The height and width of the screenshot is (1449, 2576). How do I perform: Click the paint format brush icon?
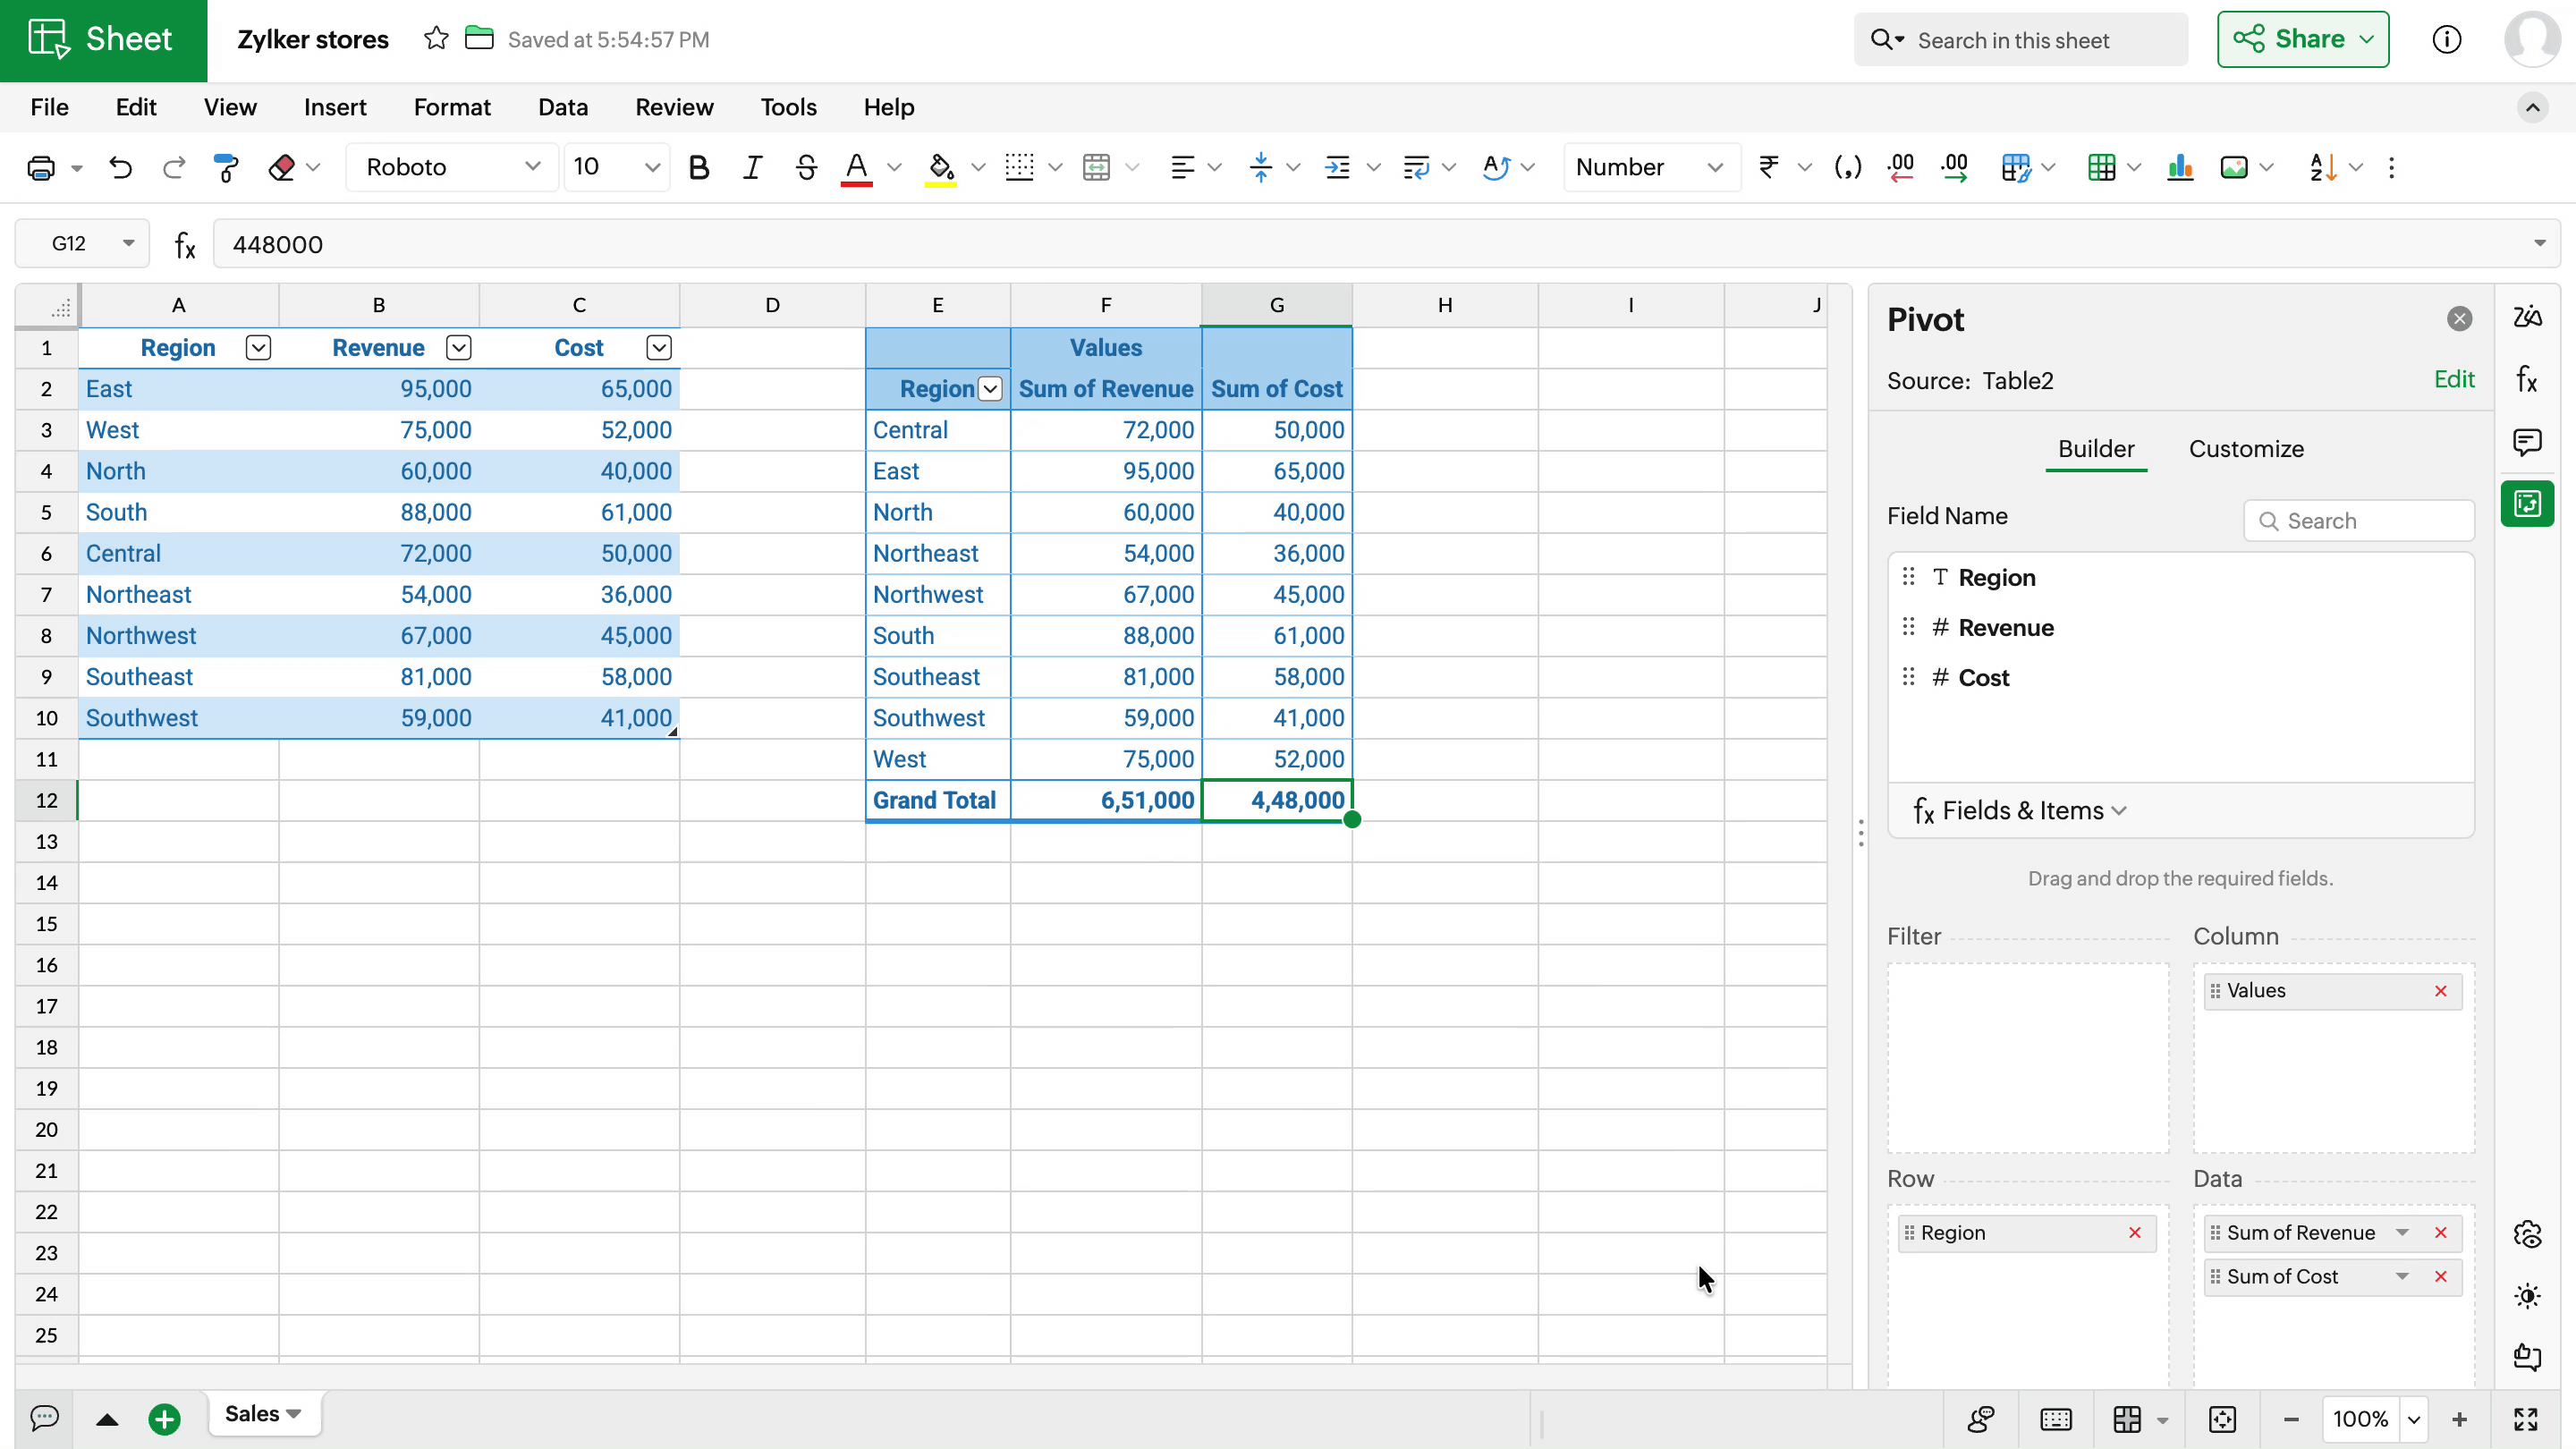(227, 167)
